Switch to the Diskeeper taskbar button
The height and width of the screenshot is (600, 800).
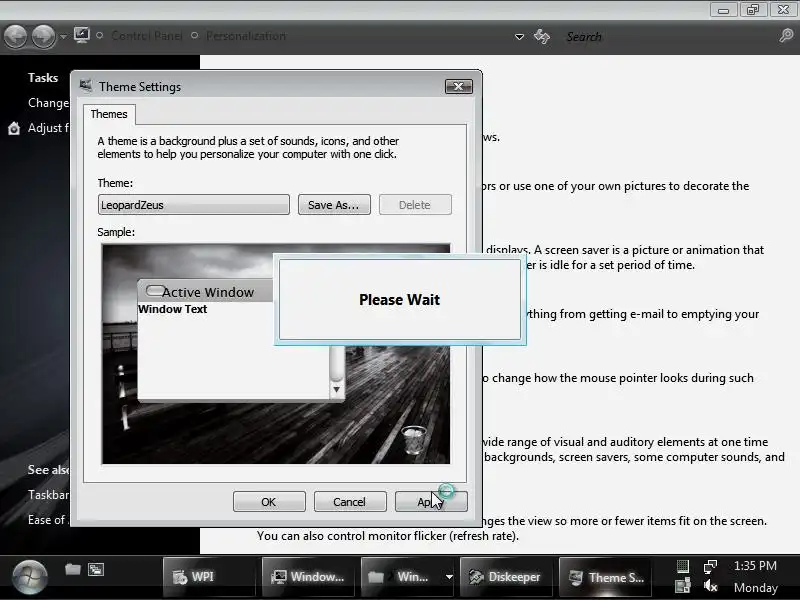506,577
